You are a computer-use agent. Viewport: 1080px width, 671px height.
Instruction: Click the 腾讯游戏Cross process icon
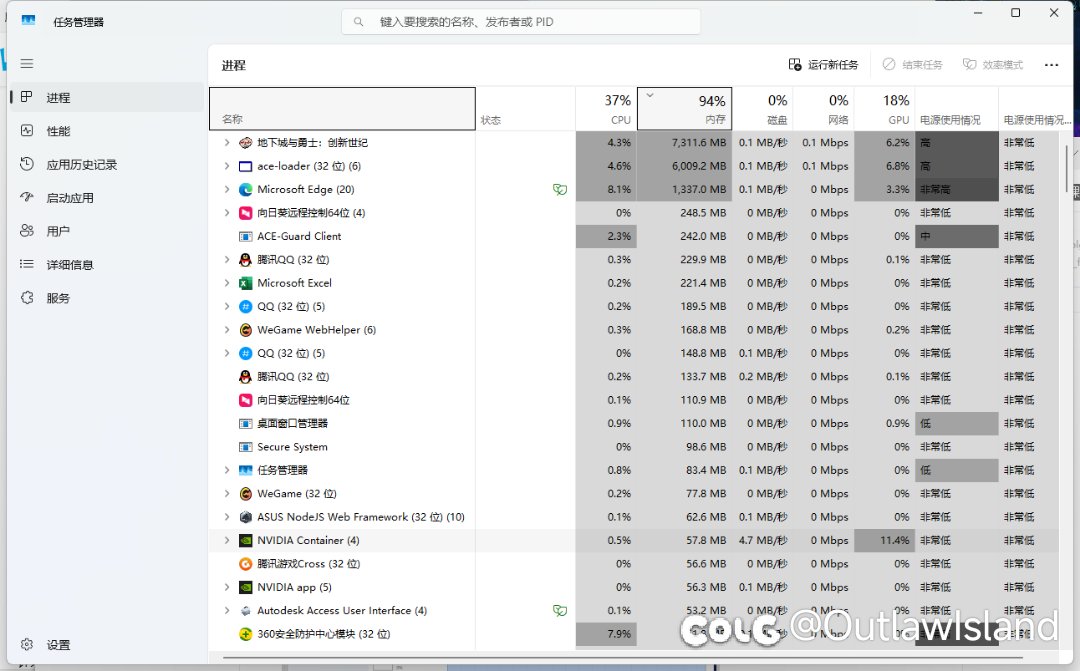[245, 564]
